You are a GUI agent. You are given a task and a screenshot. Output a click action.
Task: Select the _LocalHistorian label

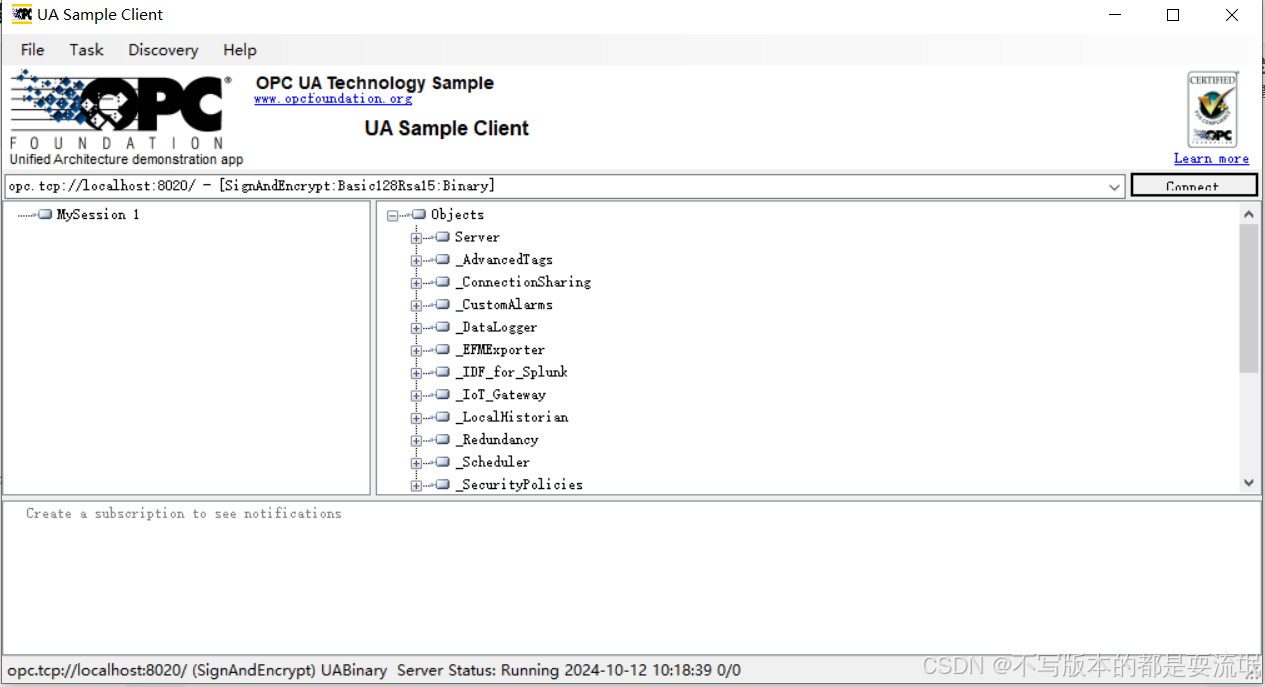tap(511, 417)
